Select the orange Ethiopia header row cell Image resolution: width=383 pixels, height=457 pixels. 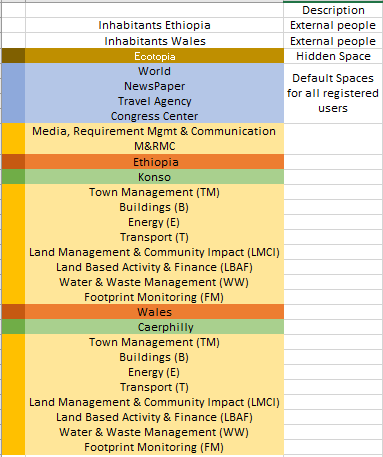click(154, 162)
